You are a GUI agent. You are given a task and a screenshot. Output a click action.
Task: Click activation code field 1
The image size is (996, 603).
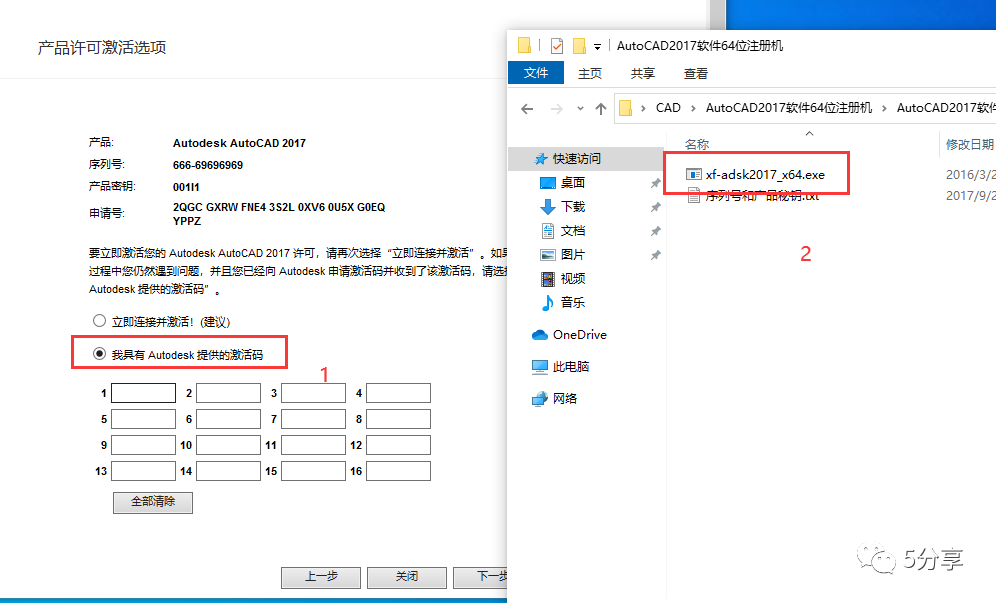point(144,393)
